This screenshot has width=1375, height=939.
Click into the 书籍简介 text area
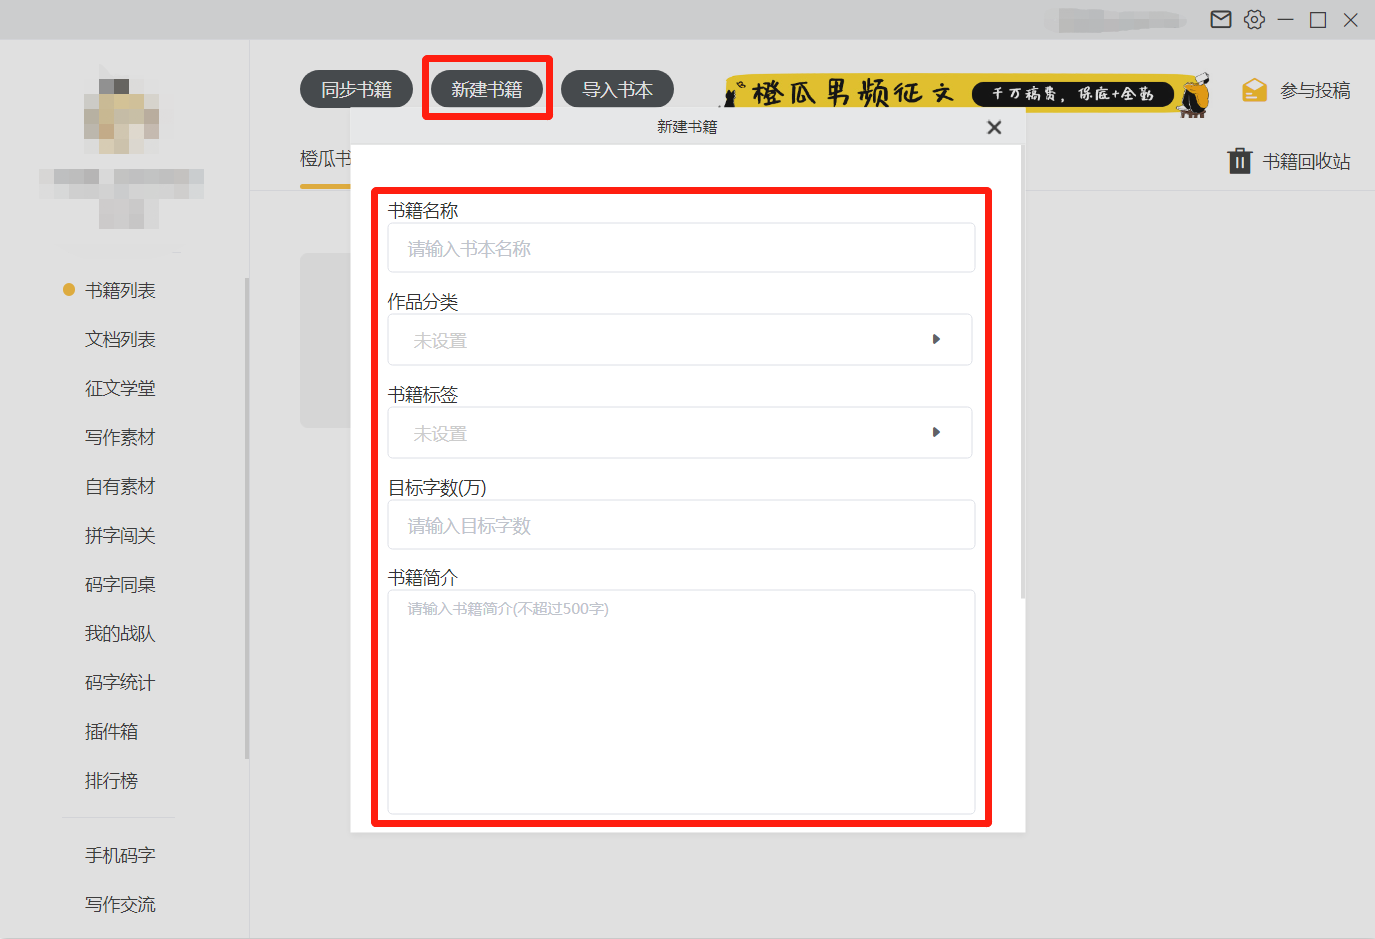(x=681, y=702)
